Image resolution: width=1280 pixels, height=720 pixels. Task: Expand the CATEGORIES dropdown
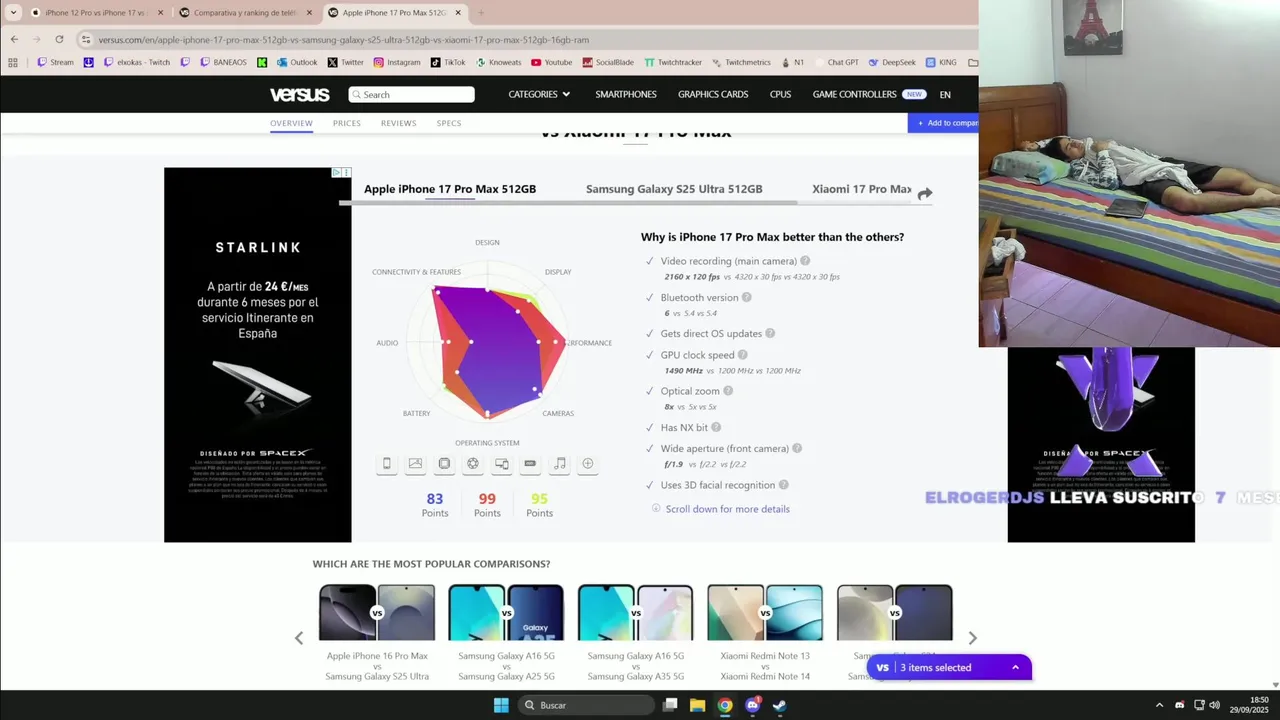(x=539, y=94)
